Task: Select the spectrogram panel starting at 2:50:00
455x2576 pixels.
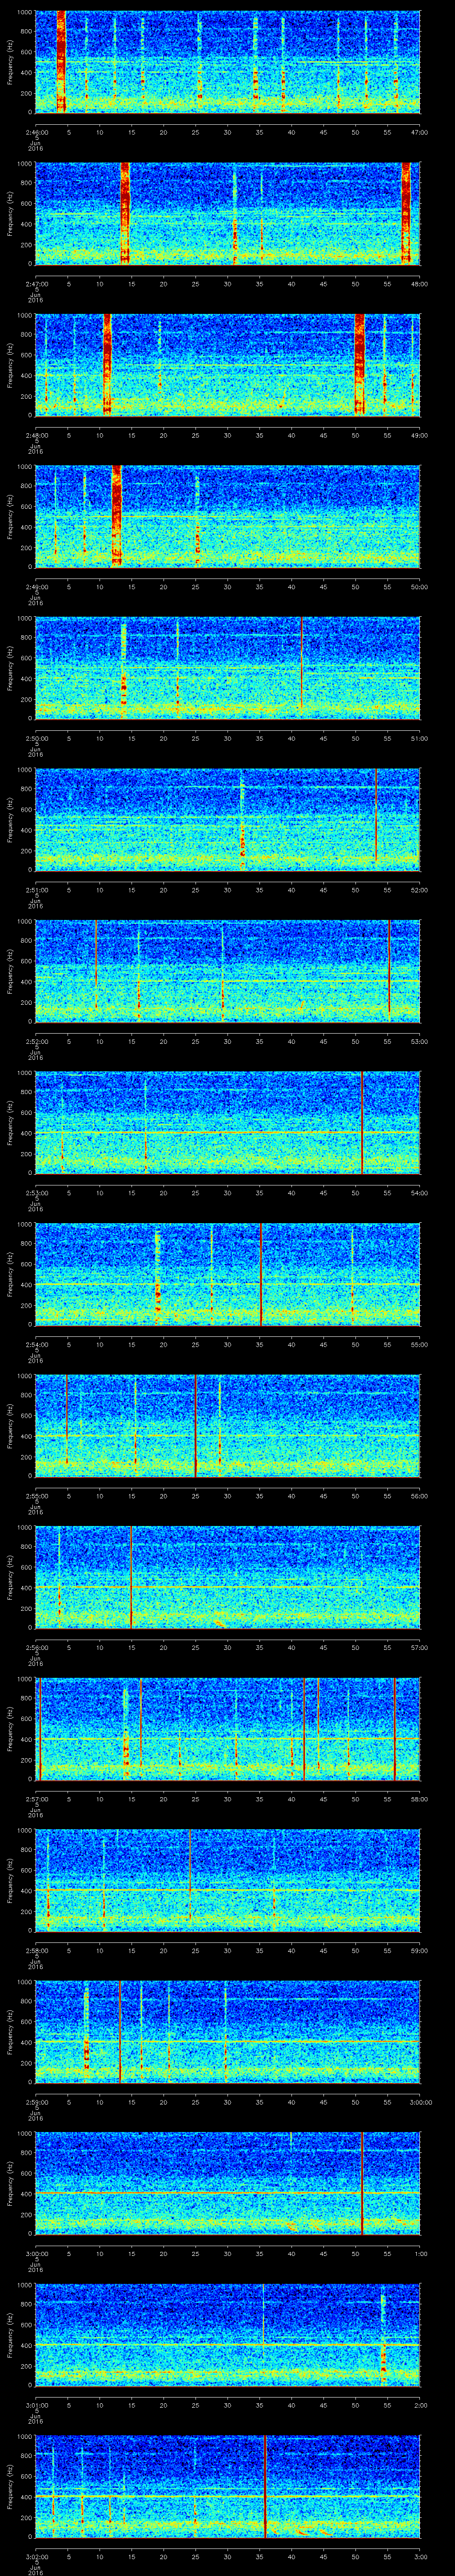Action: point(228,668)
